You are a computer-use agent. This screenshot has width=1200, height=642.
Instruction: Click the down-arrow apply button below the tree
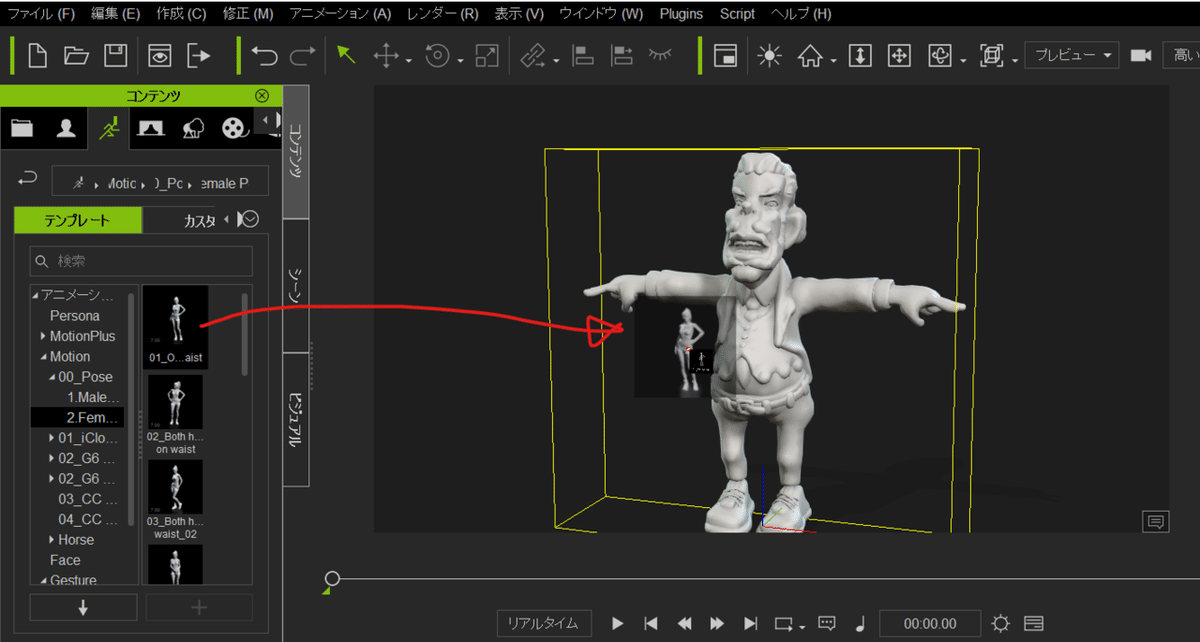point(83,607)
